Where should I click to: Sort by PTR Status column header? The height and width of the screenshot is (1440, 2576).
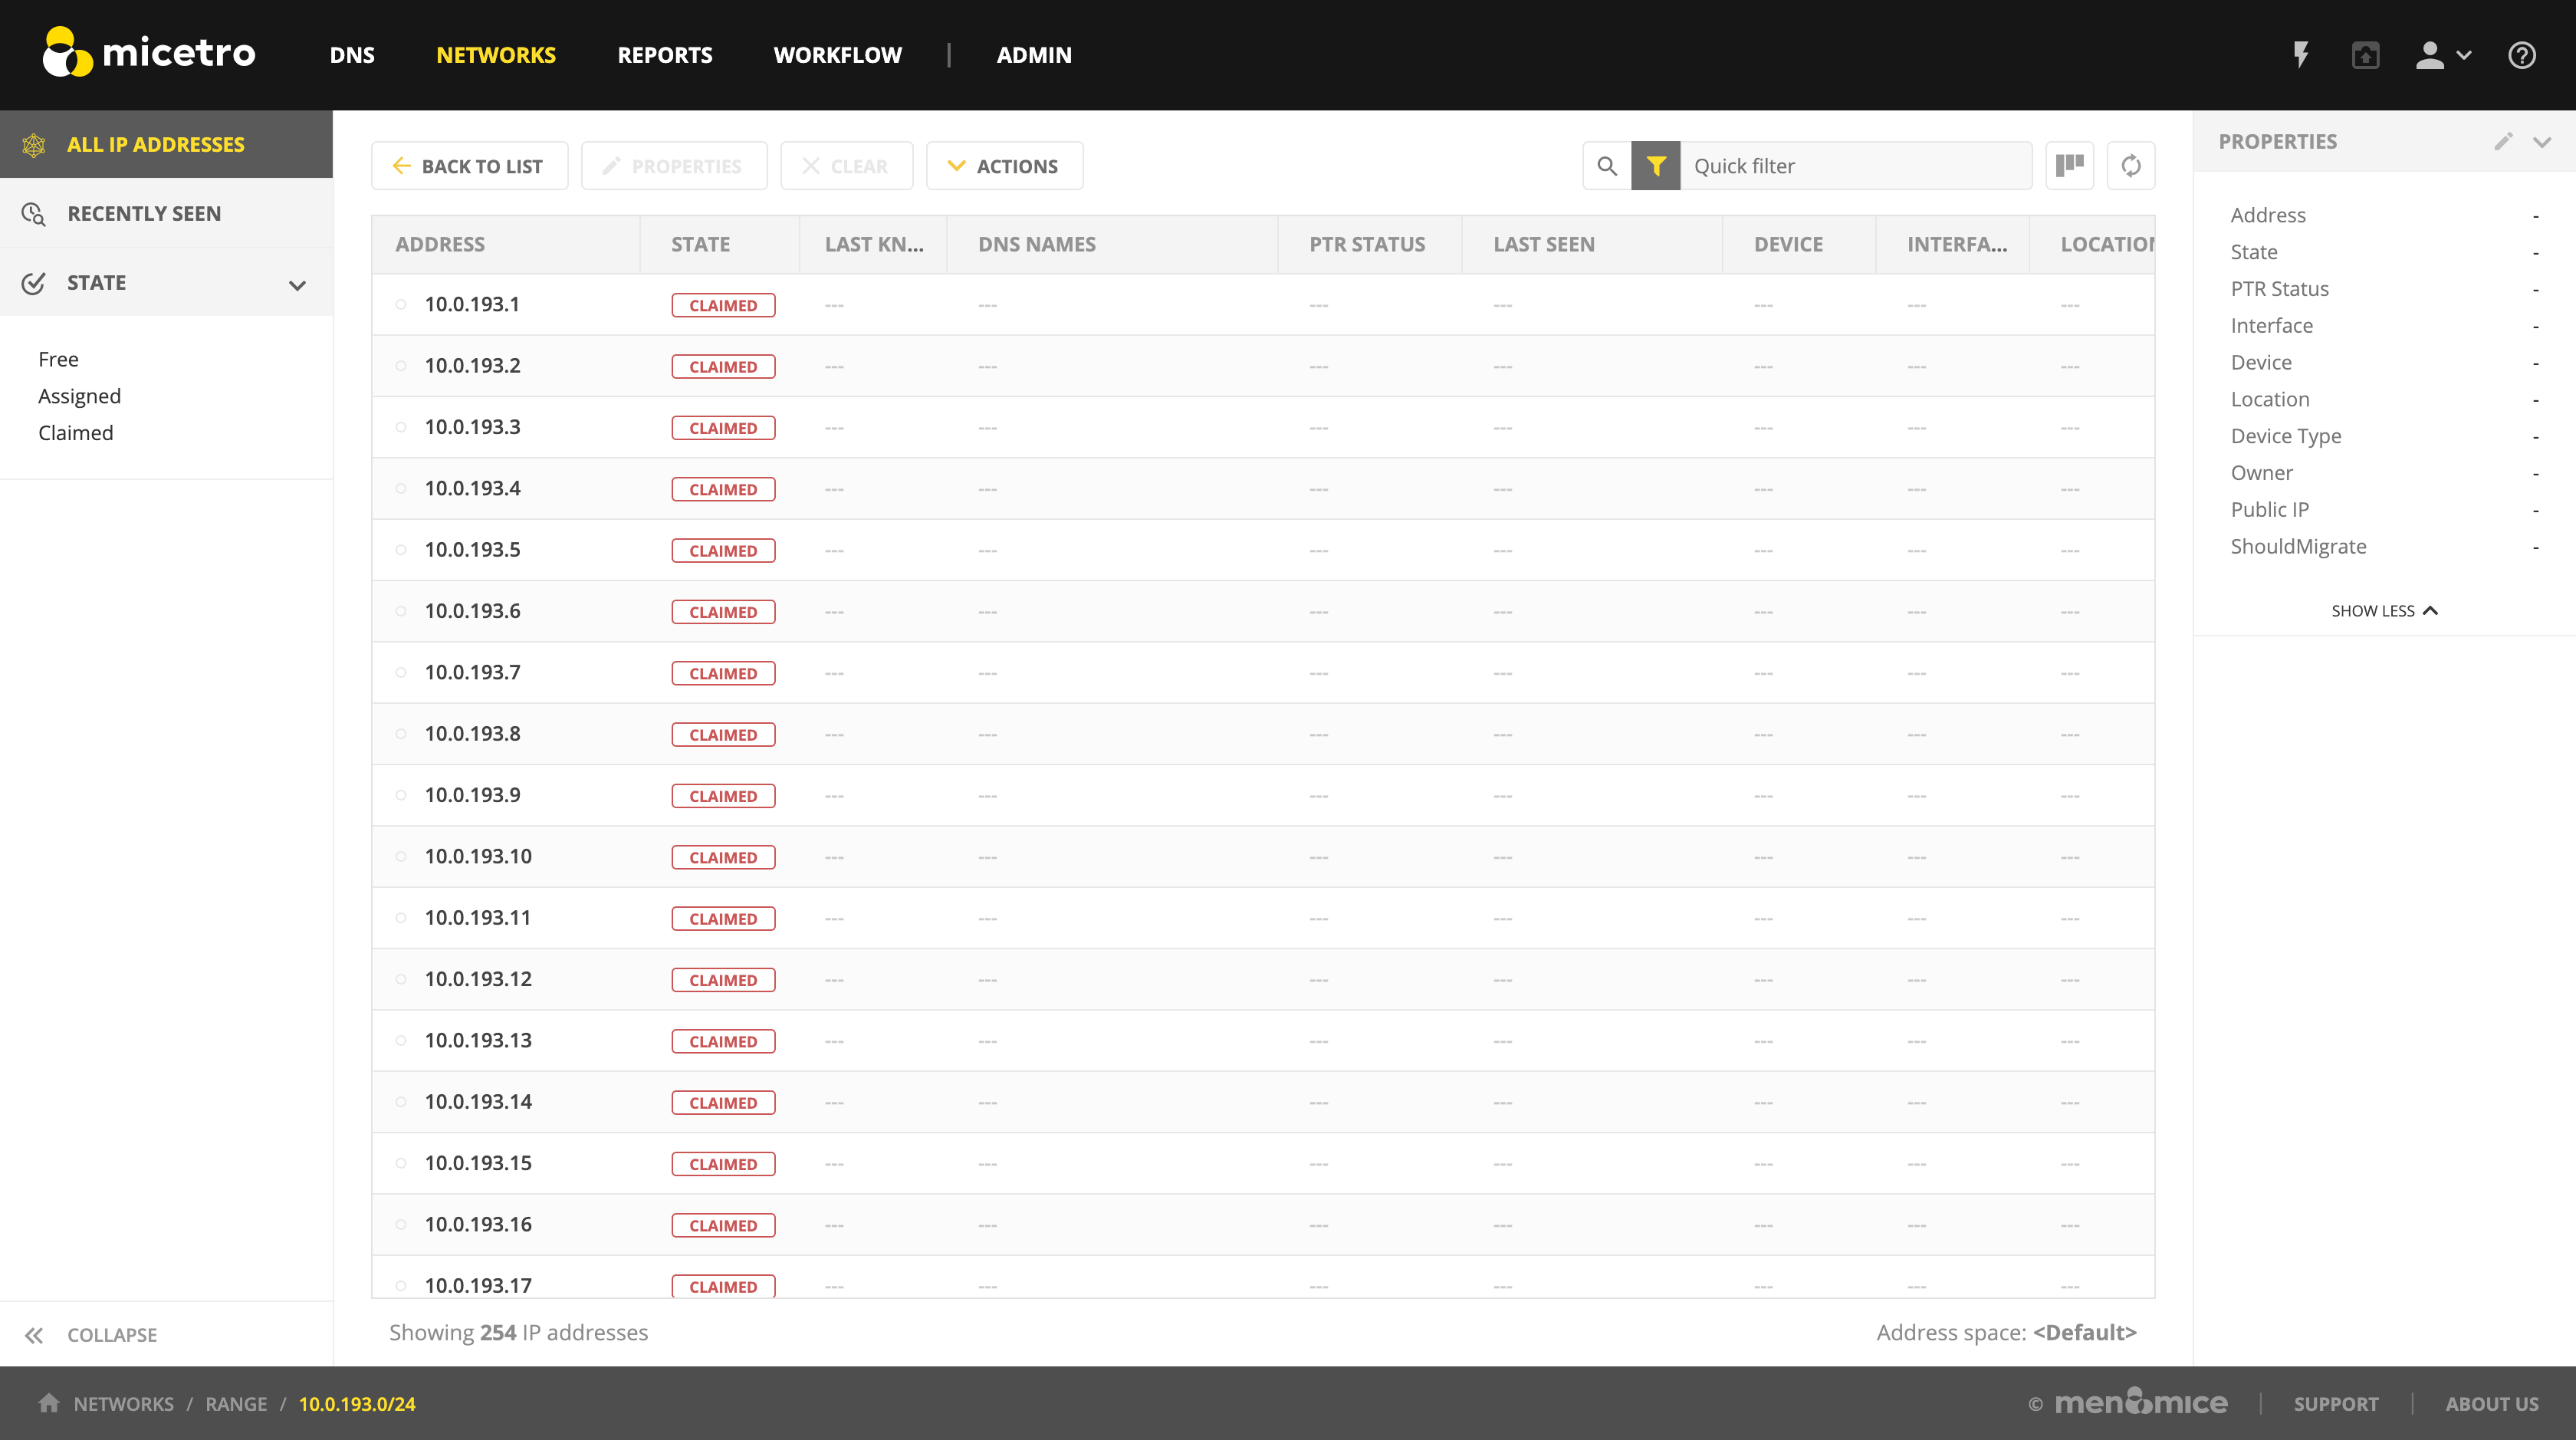click(1370, 245)
